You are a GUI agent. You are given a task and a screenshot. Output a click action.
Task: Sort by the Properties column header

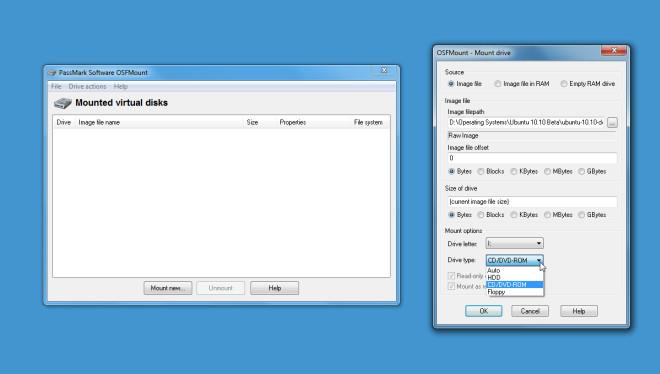pyautogui.click(x=293, y=122)
